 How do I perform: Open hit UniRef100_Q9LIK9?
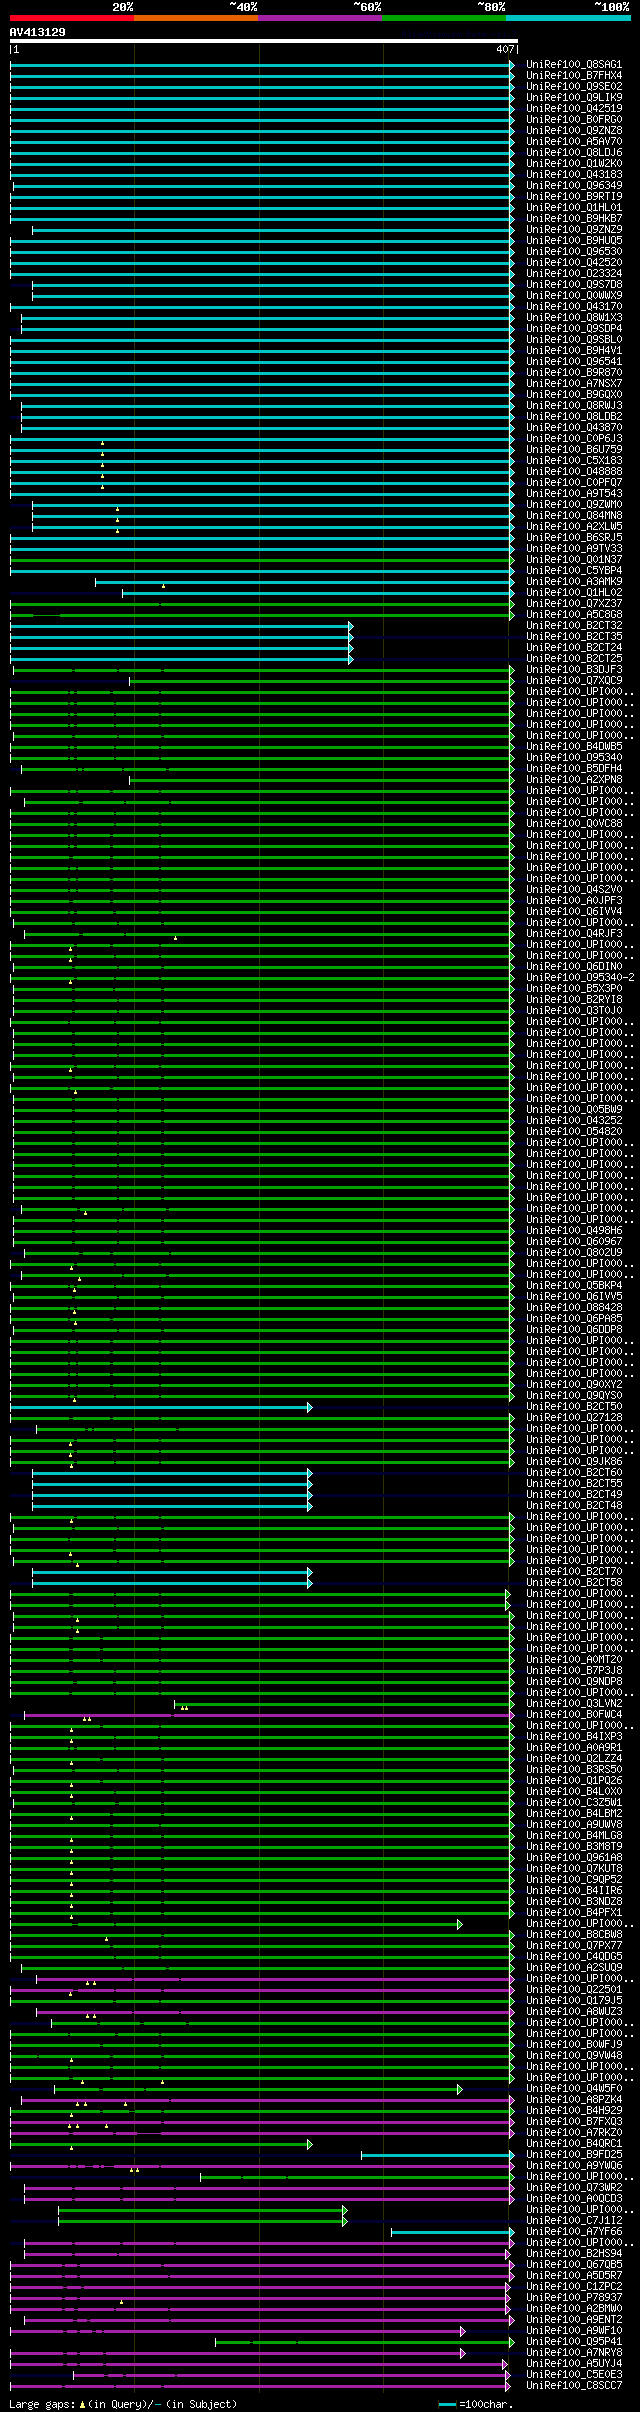[x=574, y=98]
